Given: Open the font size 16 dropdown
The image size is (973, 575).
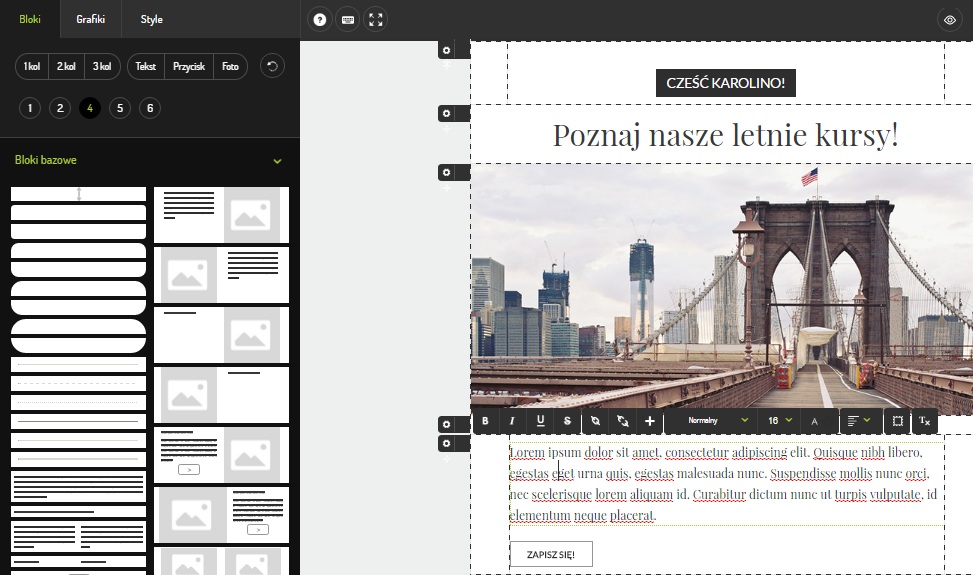Looking at the screenshot, I should (779, 421).
